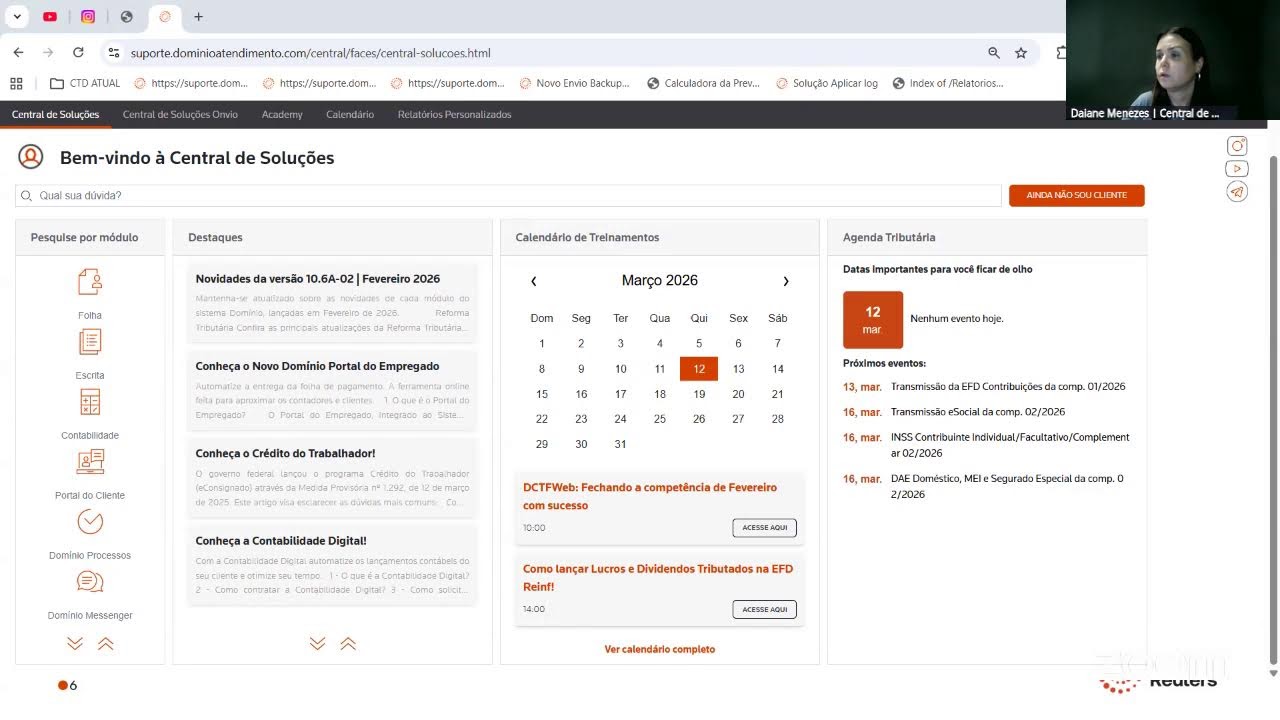Open Central de Soluções Onvio menu
The image size is (1280, 720).
click(x=180, y=114)
